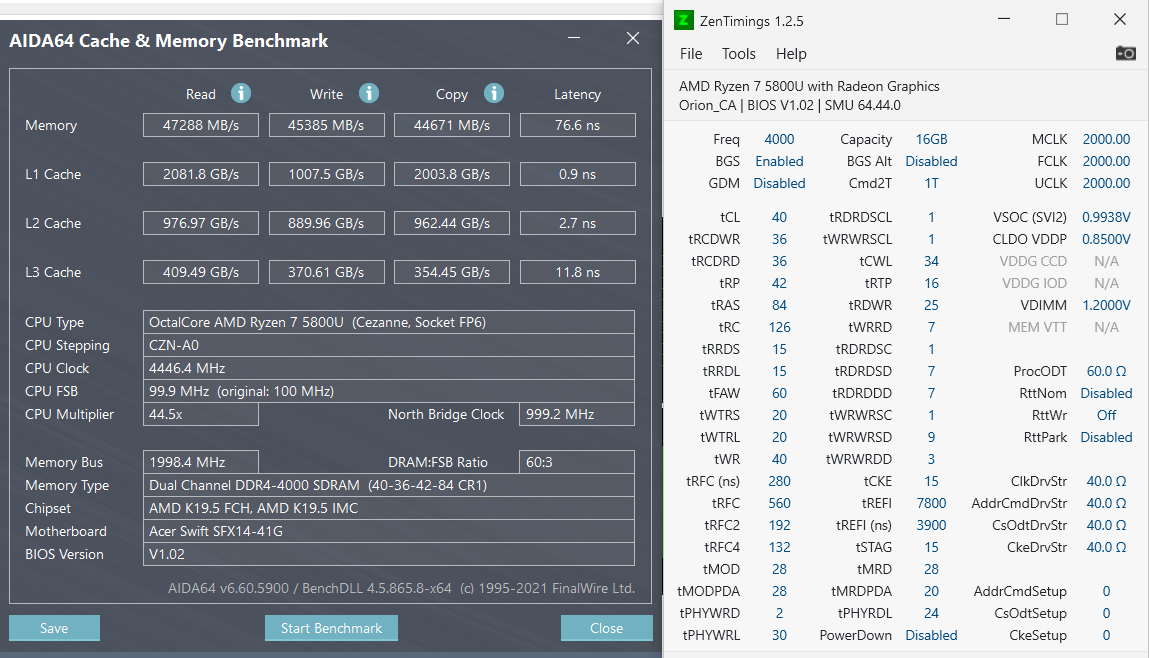Click the MCLK value 2000.00
Screen dimensions: 1149x658
pos(1106,139)
